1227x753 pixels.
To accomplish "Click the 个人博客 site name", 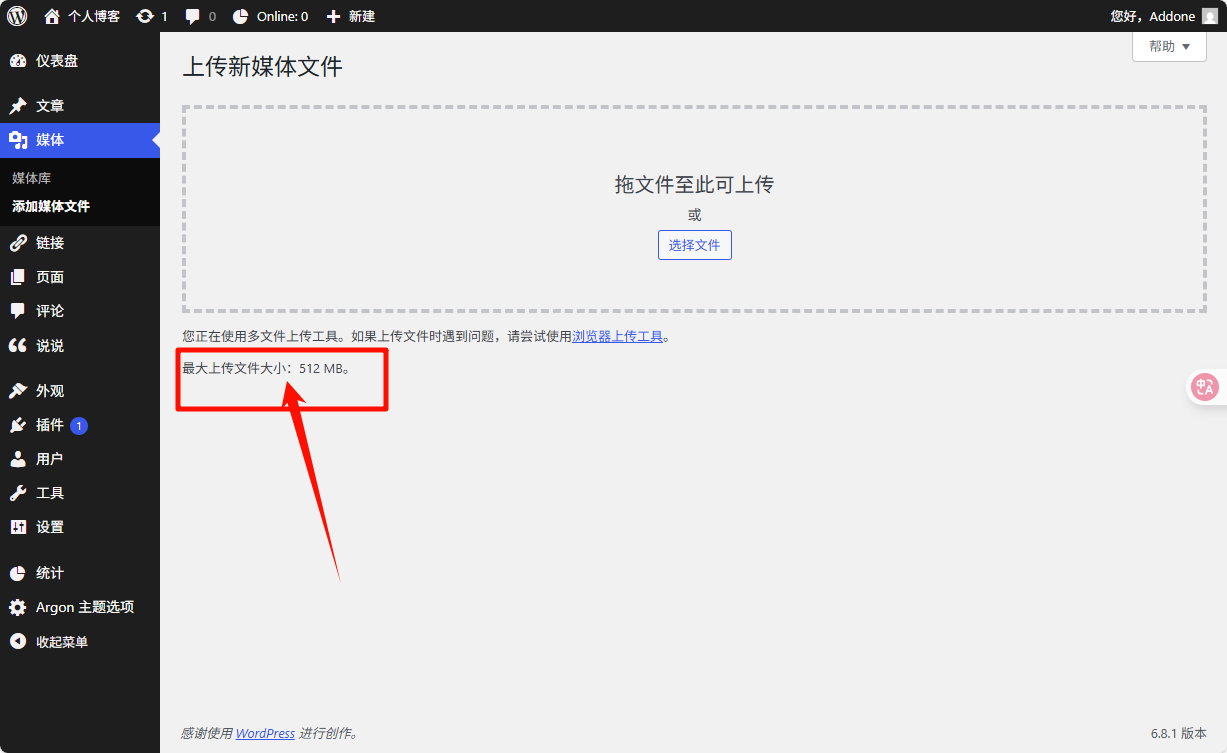I will point(94,16).
